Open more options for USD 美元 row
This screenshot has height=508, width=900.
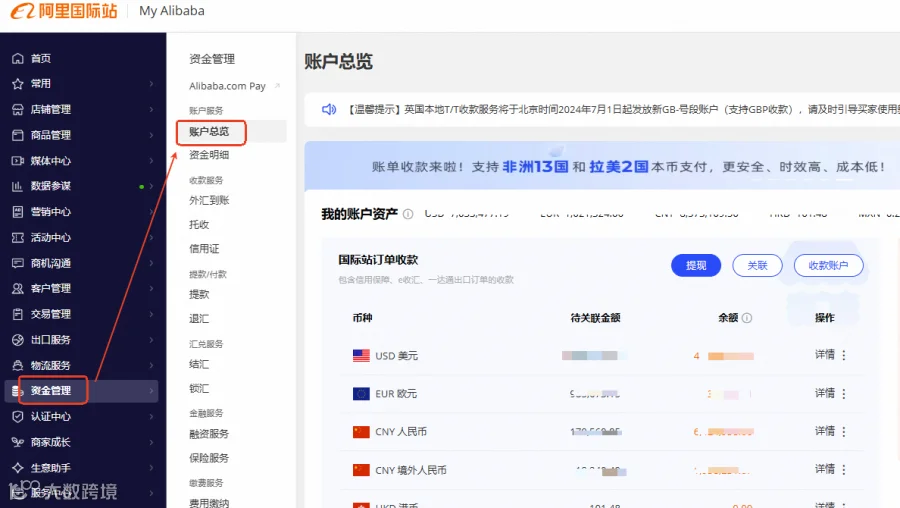coord(844,355)
